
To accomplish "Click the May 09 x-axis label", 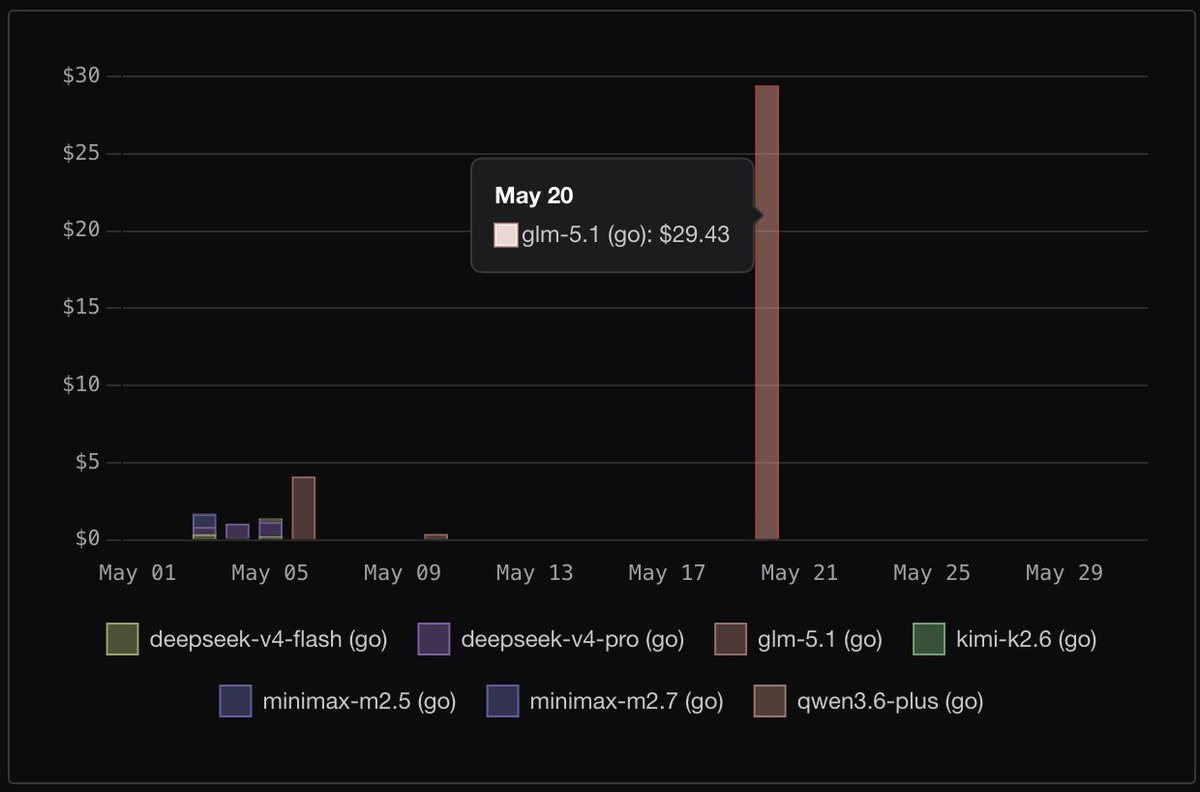I will pyautogui.click(x=402, y=573).
